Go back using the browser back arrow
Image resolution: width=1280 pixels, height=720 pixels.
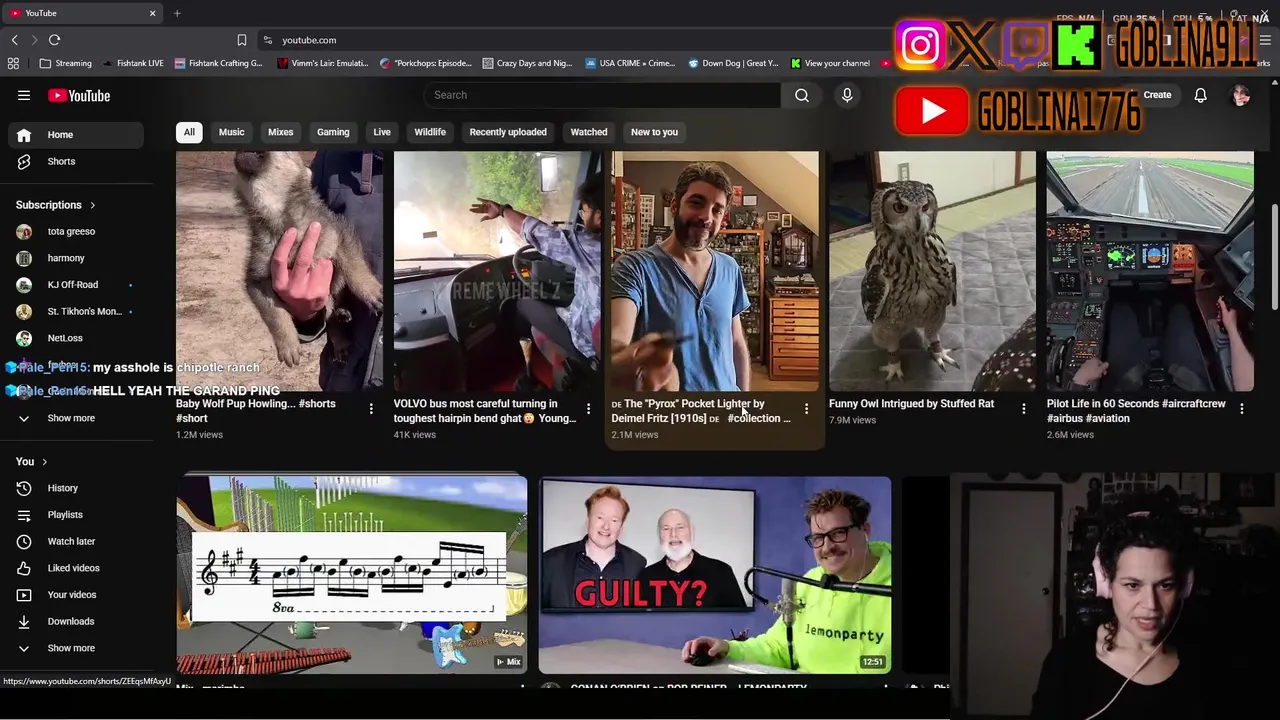pyautogui.click(x=14, y=40)
